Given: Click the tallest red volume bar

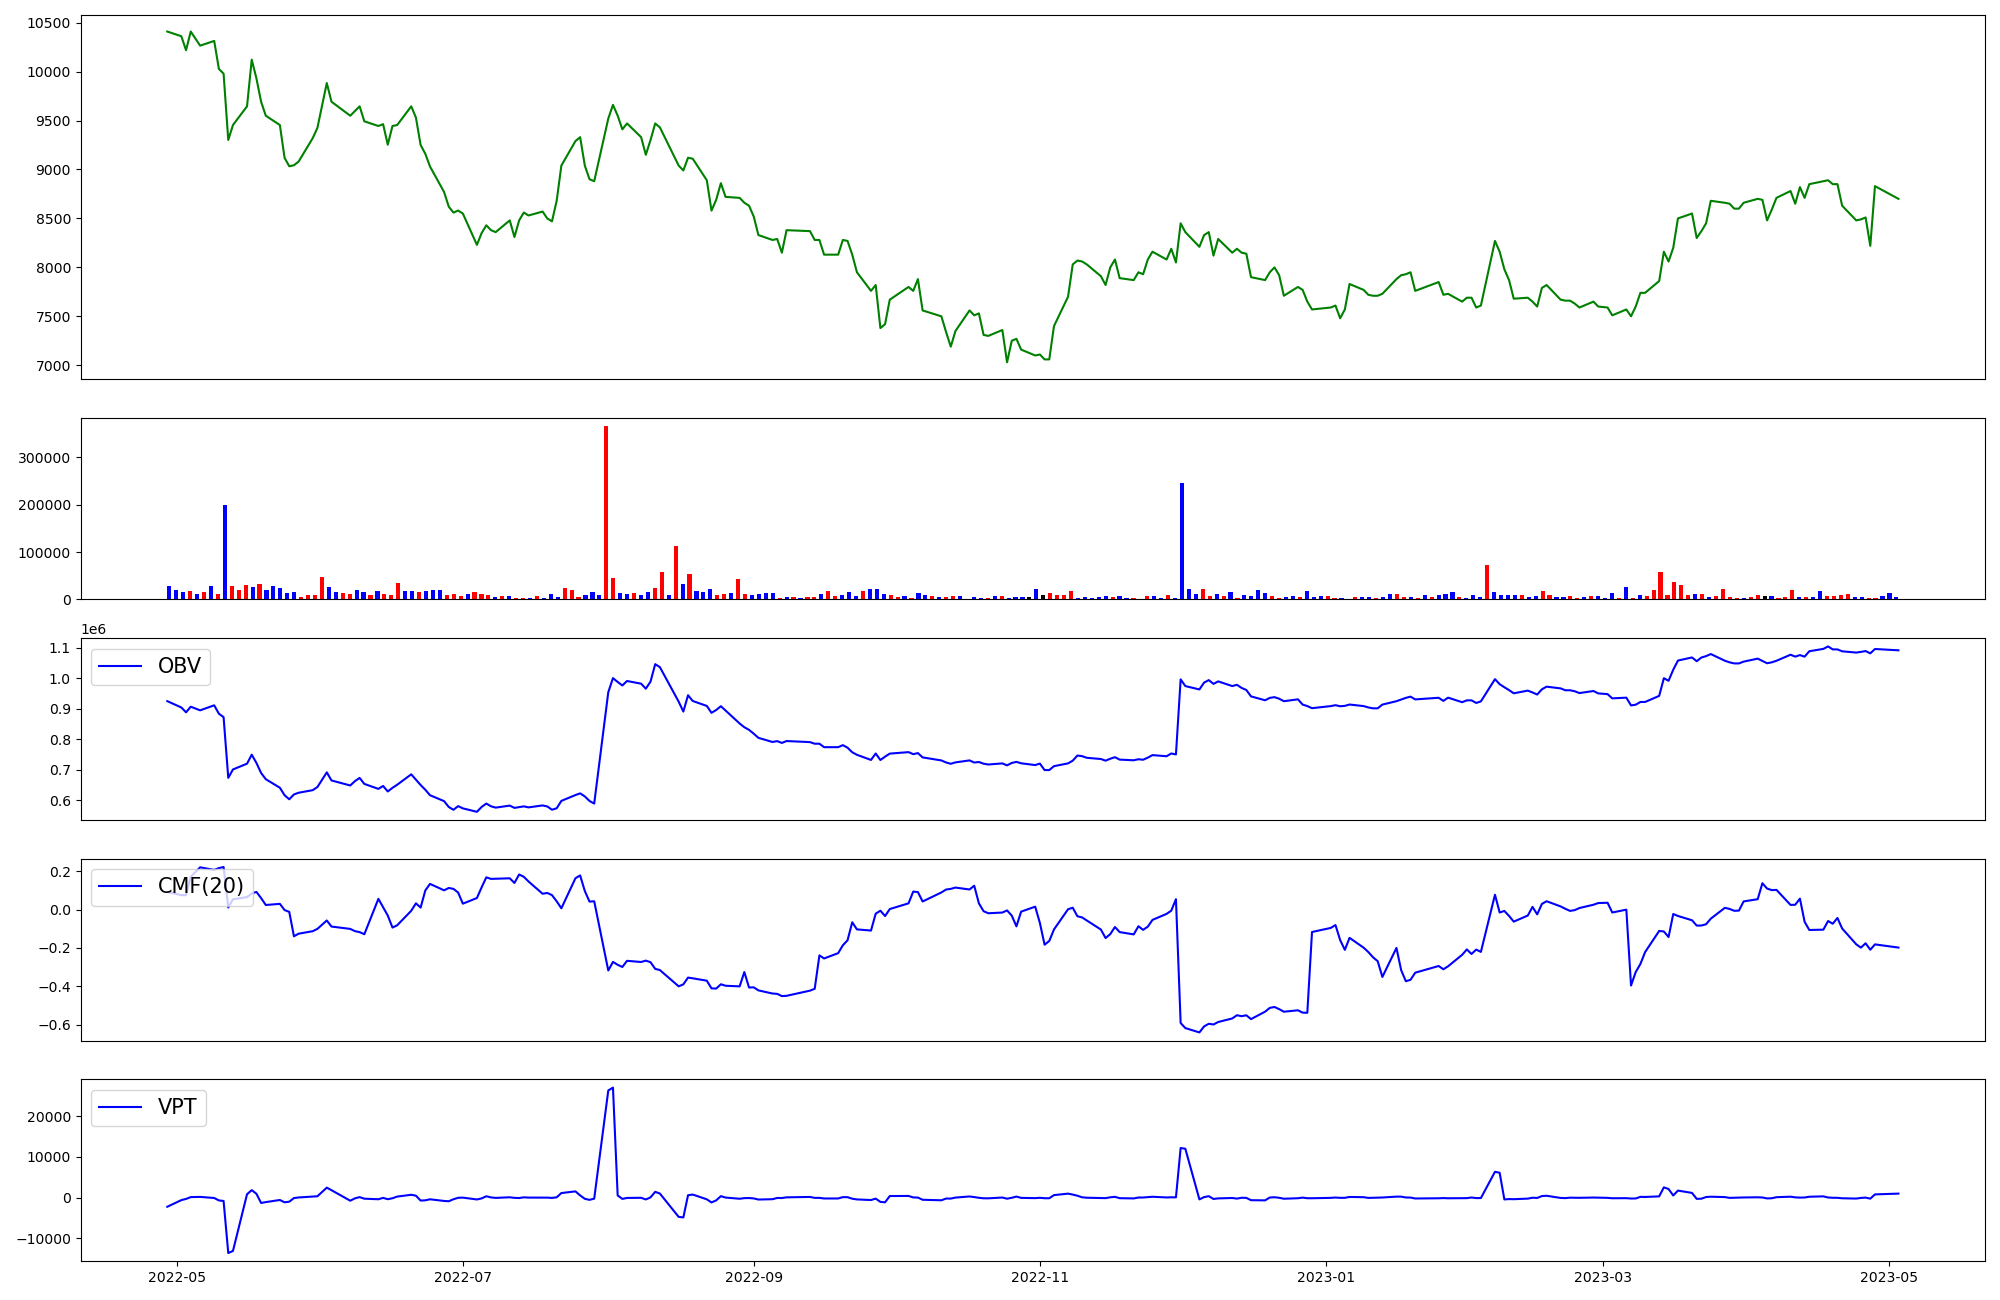Looking at the screenshot, I should (x=606, y=512).
